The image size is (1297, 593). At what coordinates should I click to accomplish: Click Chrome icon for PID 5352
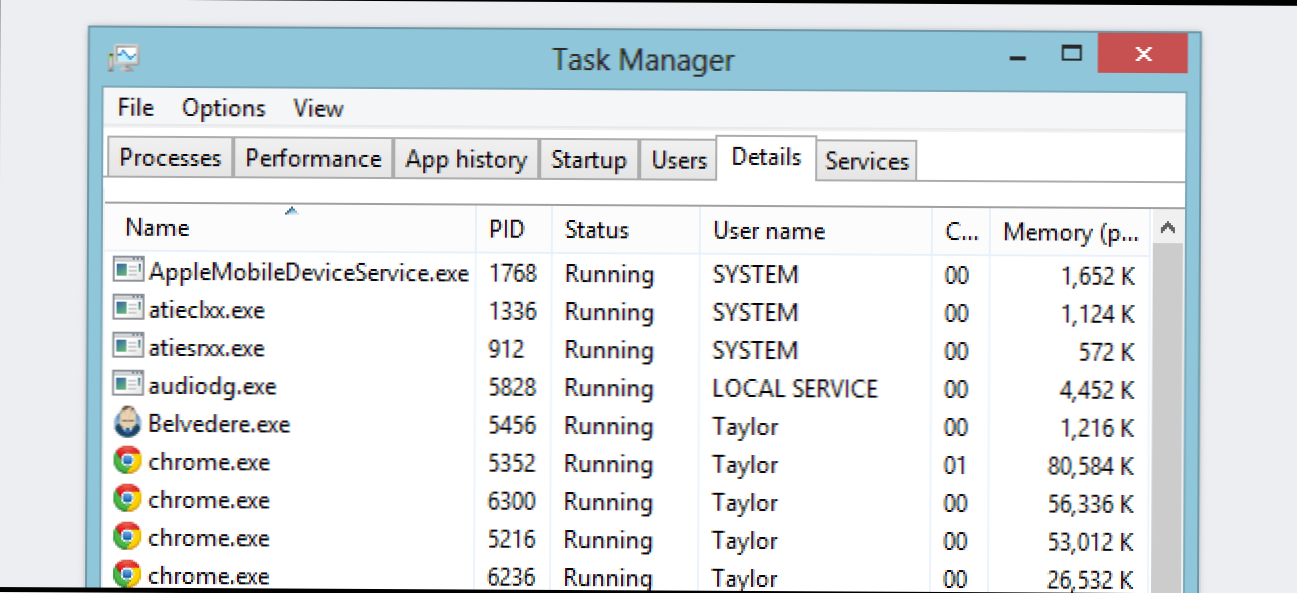click(127, 462)
